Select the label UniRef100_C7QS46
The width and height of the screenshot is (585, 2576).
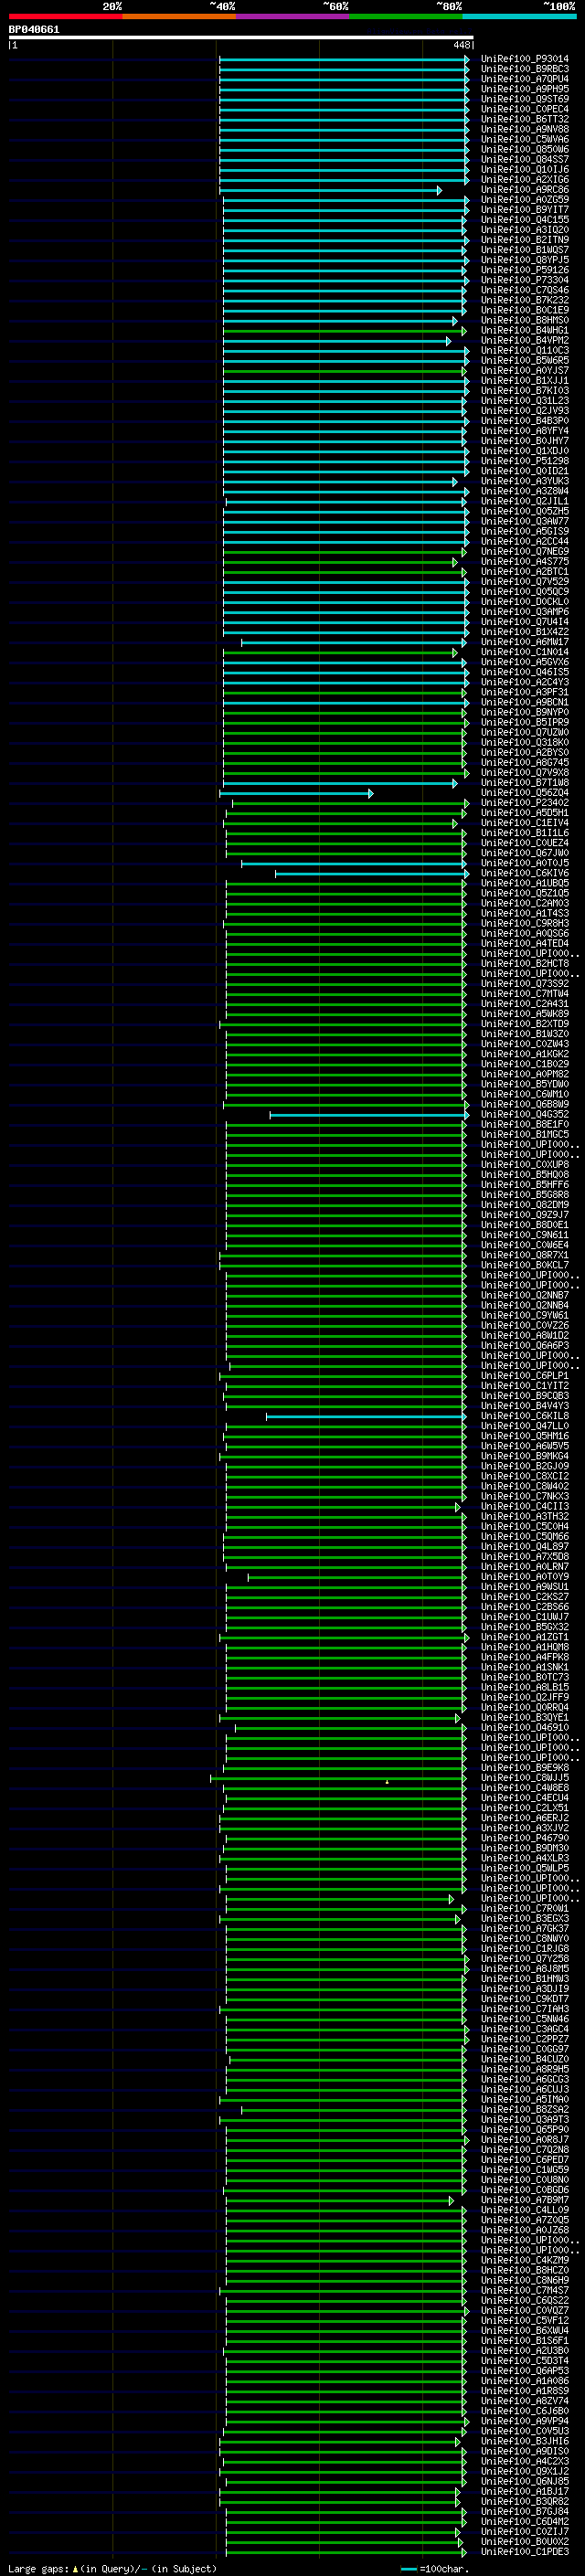525,290
